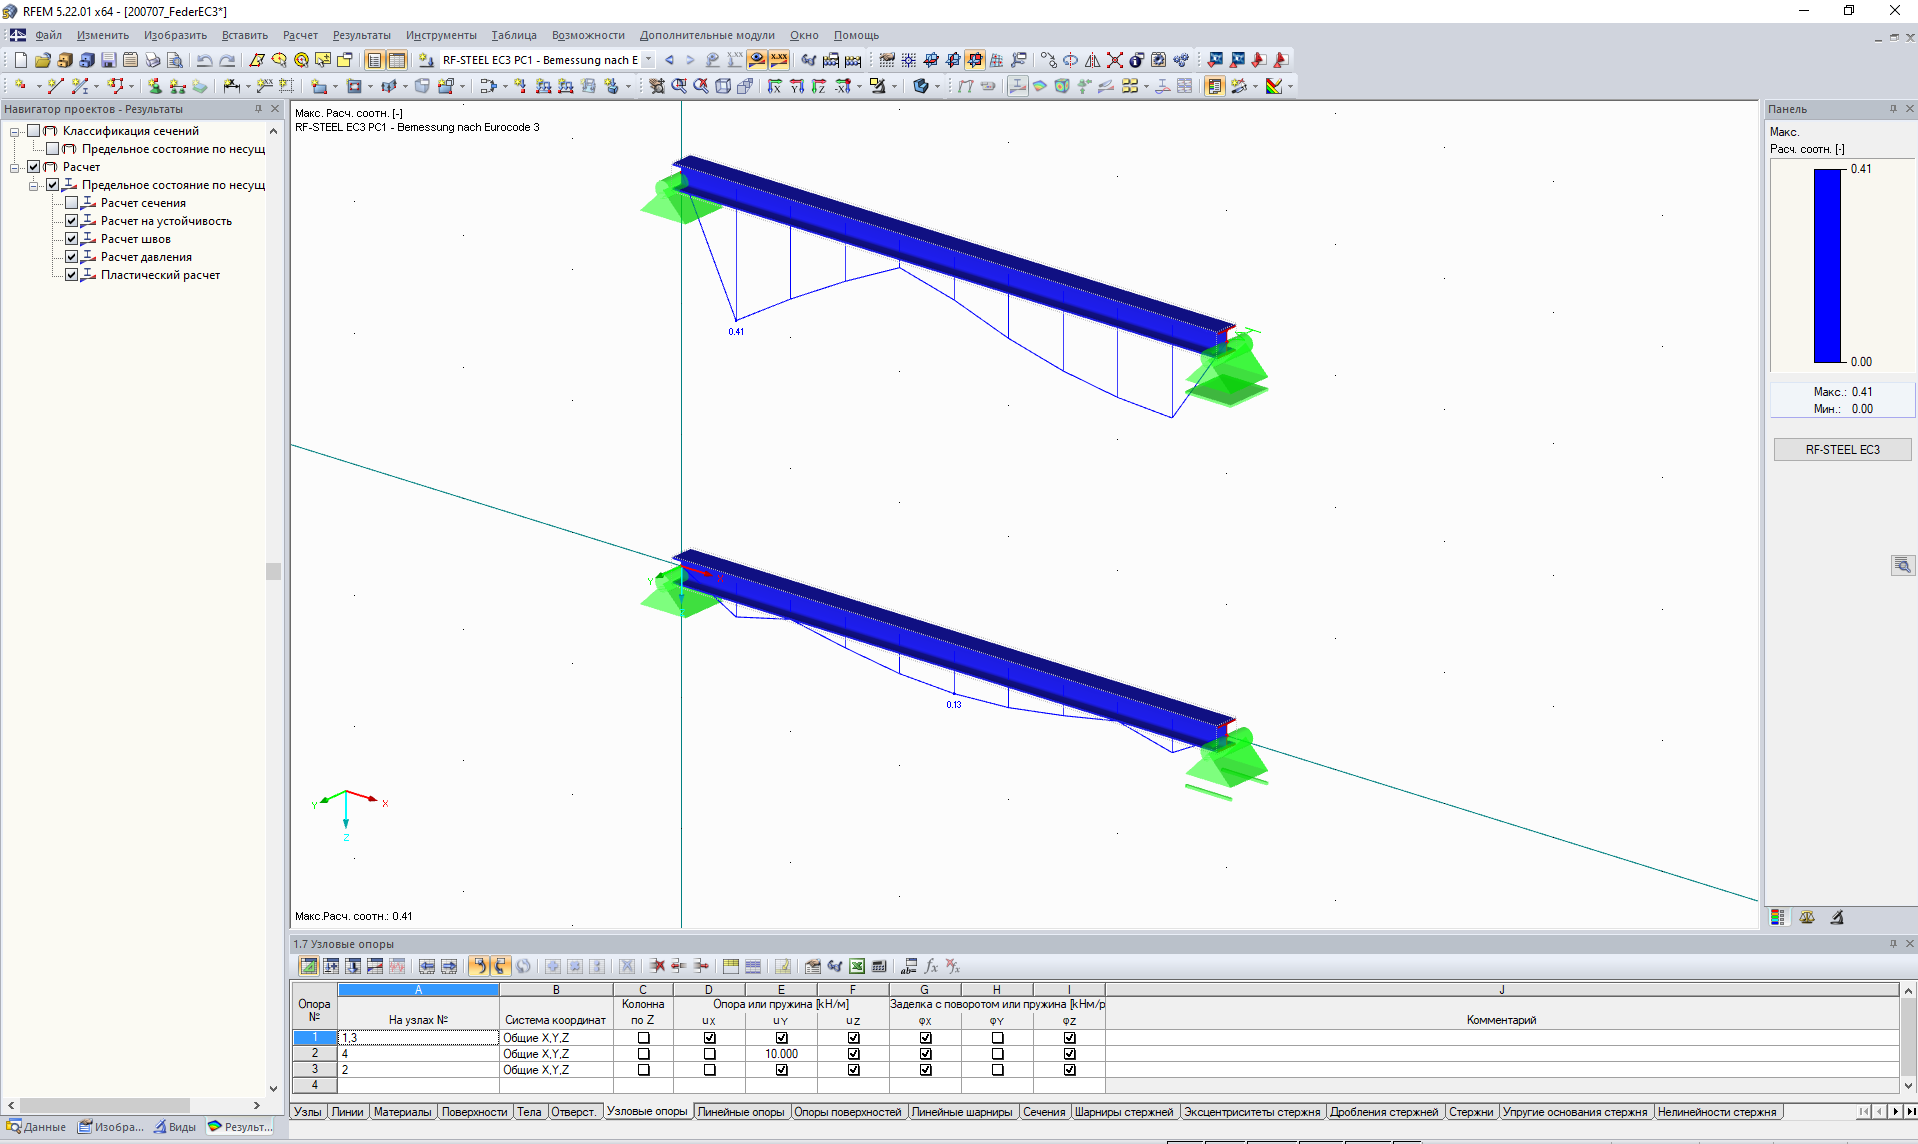The width and height of the screenshot is (1918, 1144).
Task: Click the wireframe cube display icon
Action: [x=723, y=86]
